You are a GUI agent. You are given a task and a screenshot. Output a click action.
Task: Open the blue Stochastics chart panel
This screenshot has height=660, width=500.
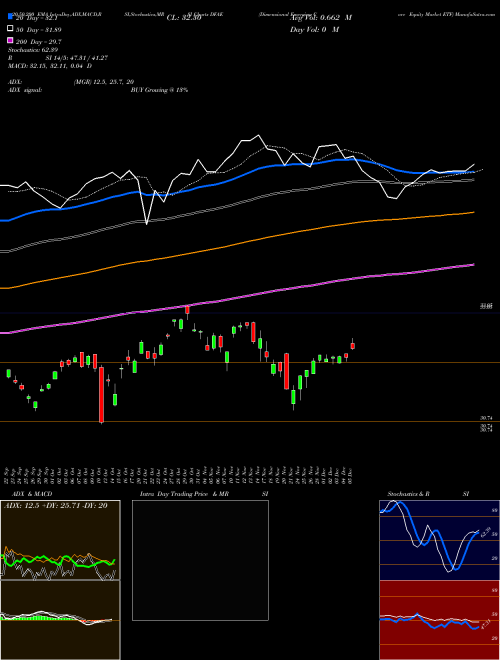click(x=439, y=540)
